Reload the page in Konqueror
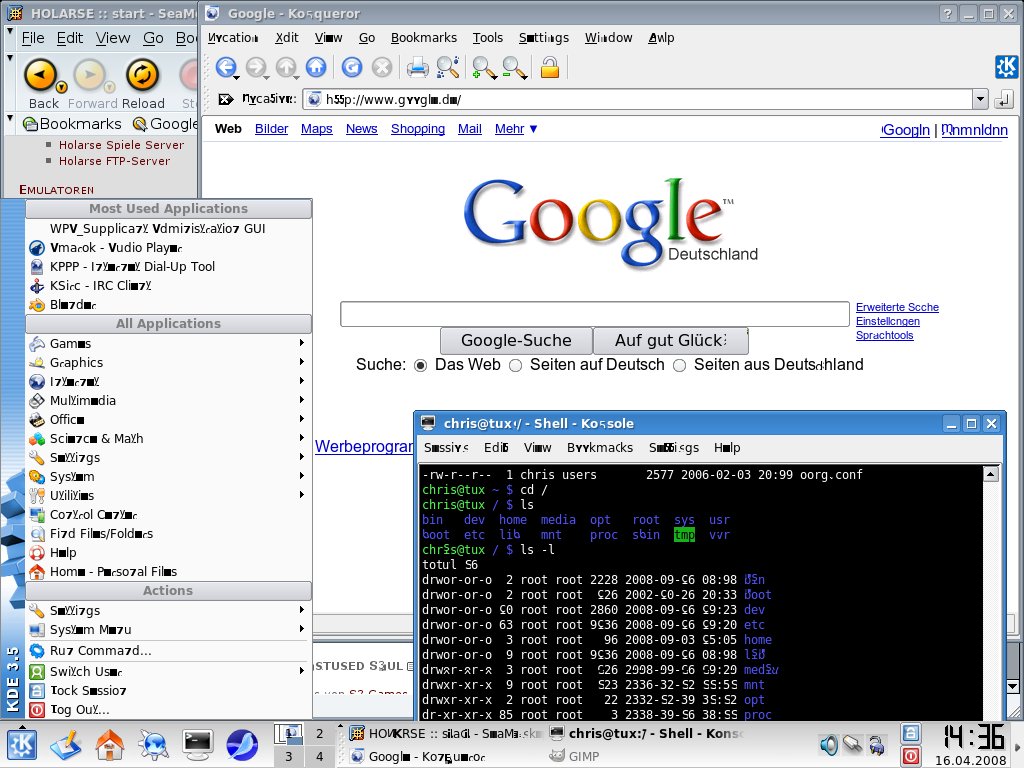Screen dimensions: 1024x768 click(351, 68)
